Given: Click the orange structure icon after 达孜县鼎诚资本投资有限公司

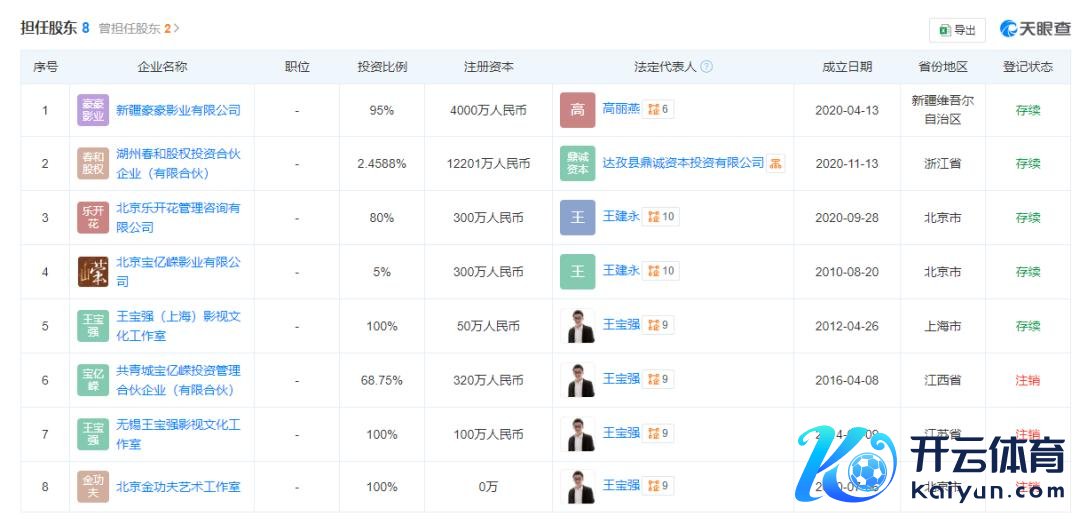Looking at the screenshot, I should click(x=776, y=163).
